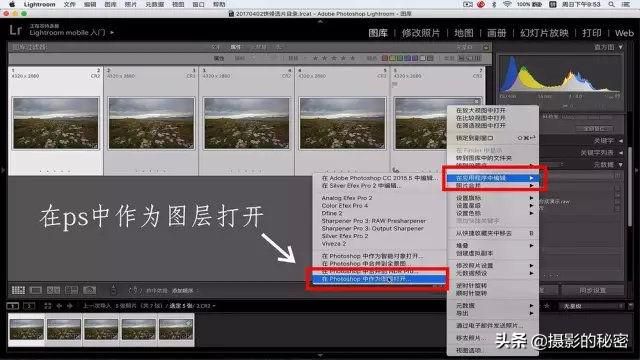Filter by red color label
The image size is (640, 360).
(x=384, y=58)
